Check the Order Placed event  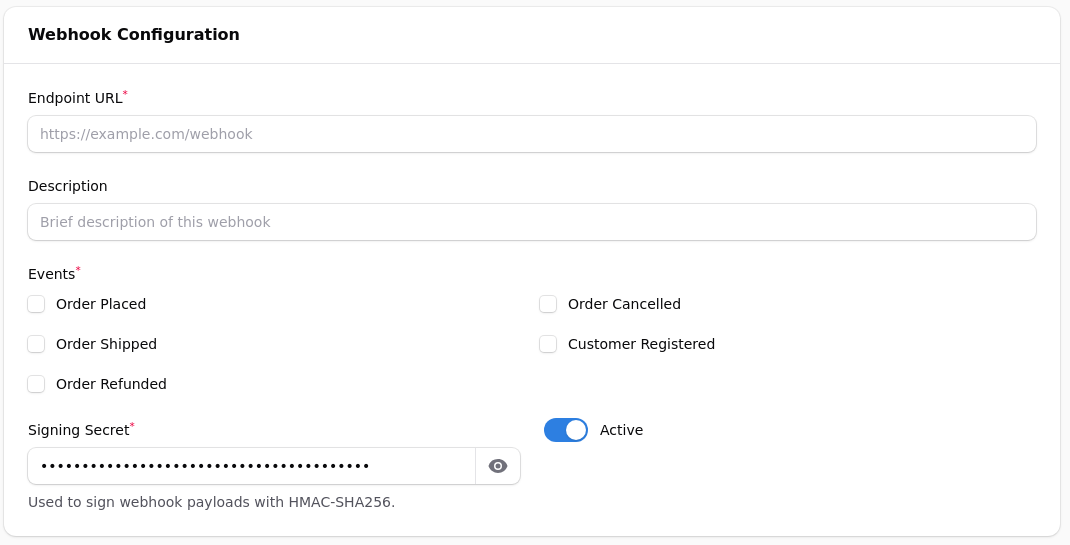[36, 304]
